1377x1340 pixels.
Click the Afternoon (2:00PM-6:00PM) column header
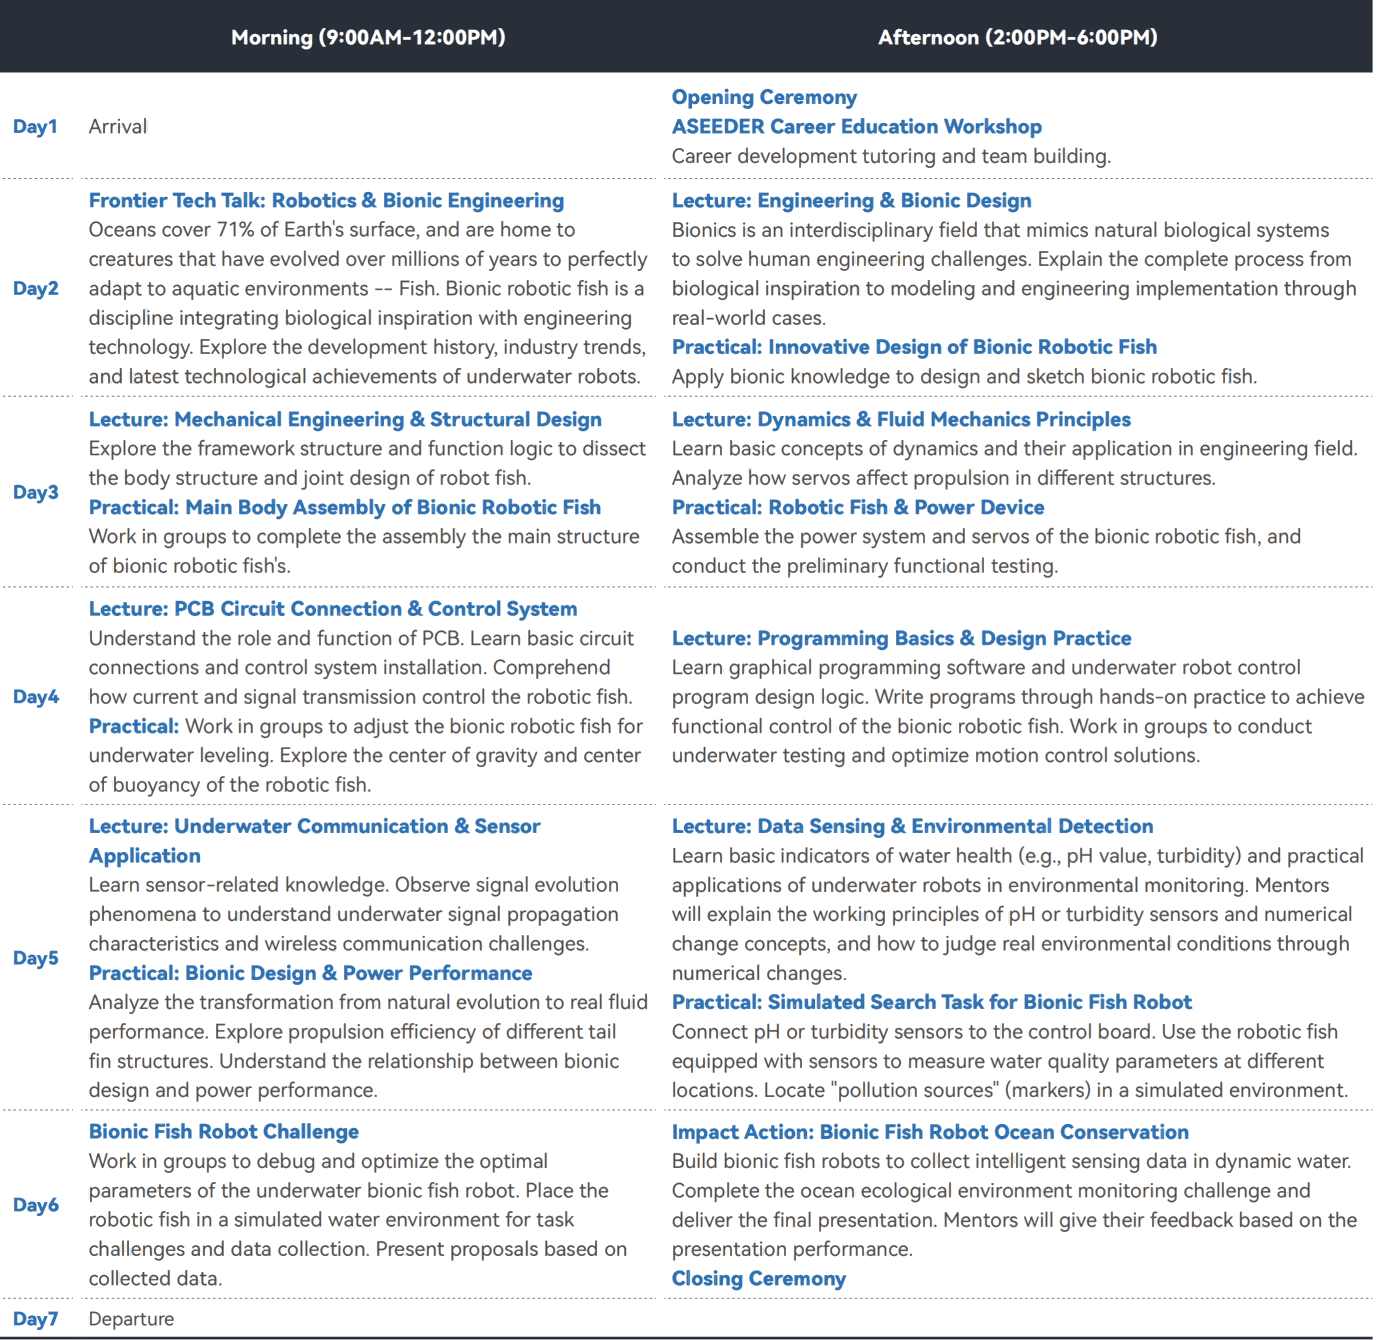point(1017,38)
